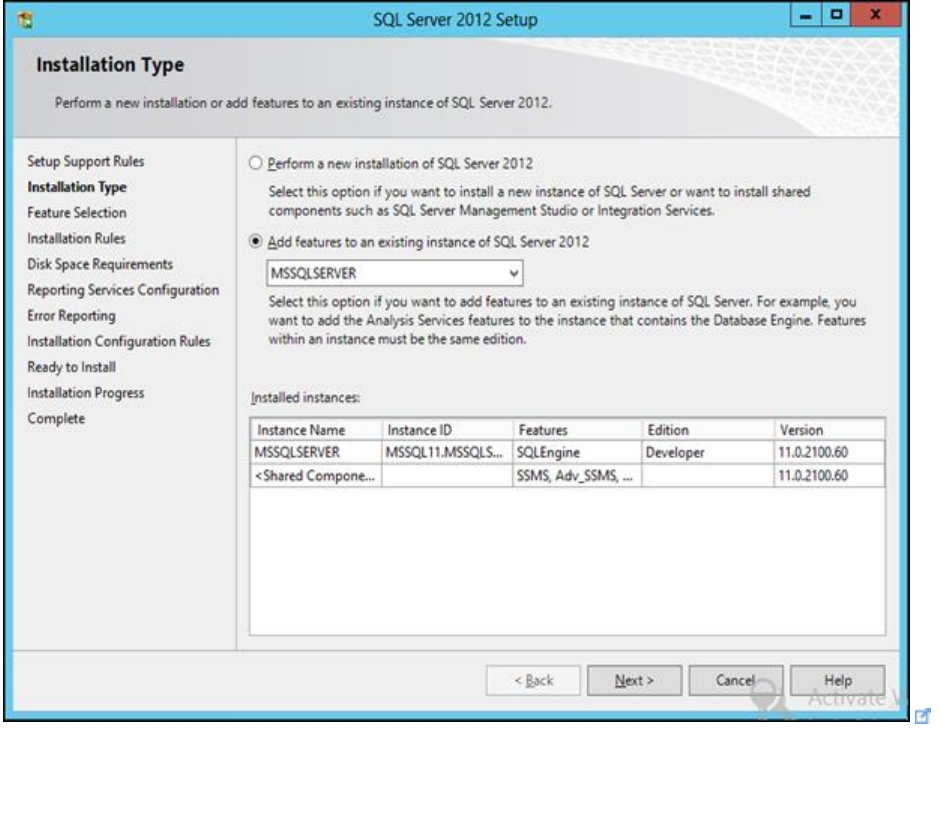
Task: Select the Installation Type step
Action: tap(77, 187)
